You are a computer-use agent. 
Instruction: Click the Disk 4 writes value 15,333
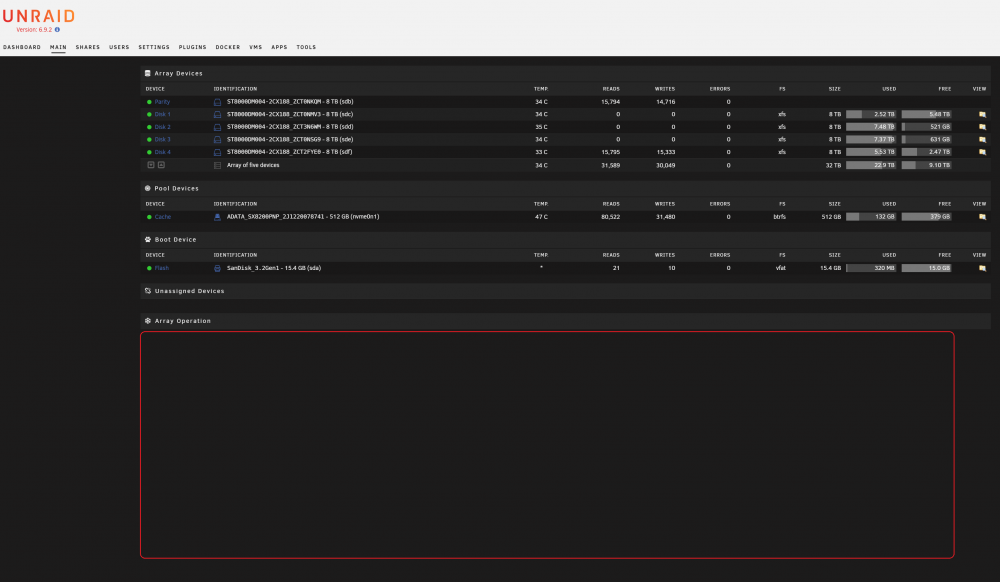pyautogui.click(x=665, y=152)
